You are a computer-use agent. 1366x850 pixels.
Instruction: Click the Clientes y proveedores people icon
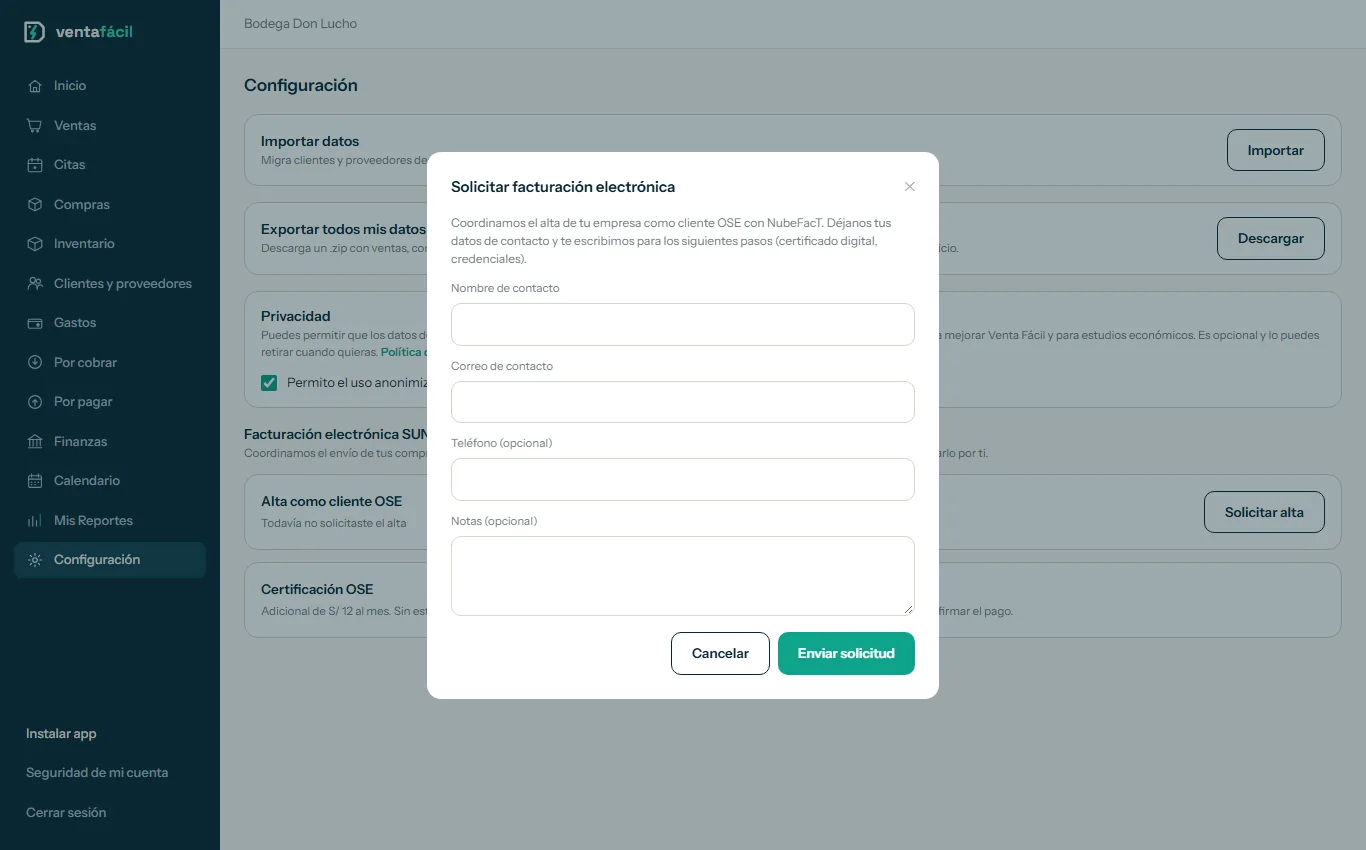(x=35, y=284)
